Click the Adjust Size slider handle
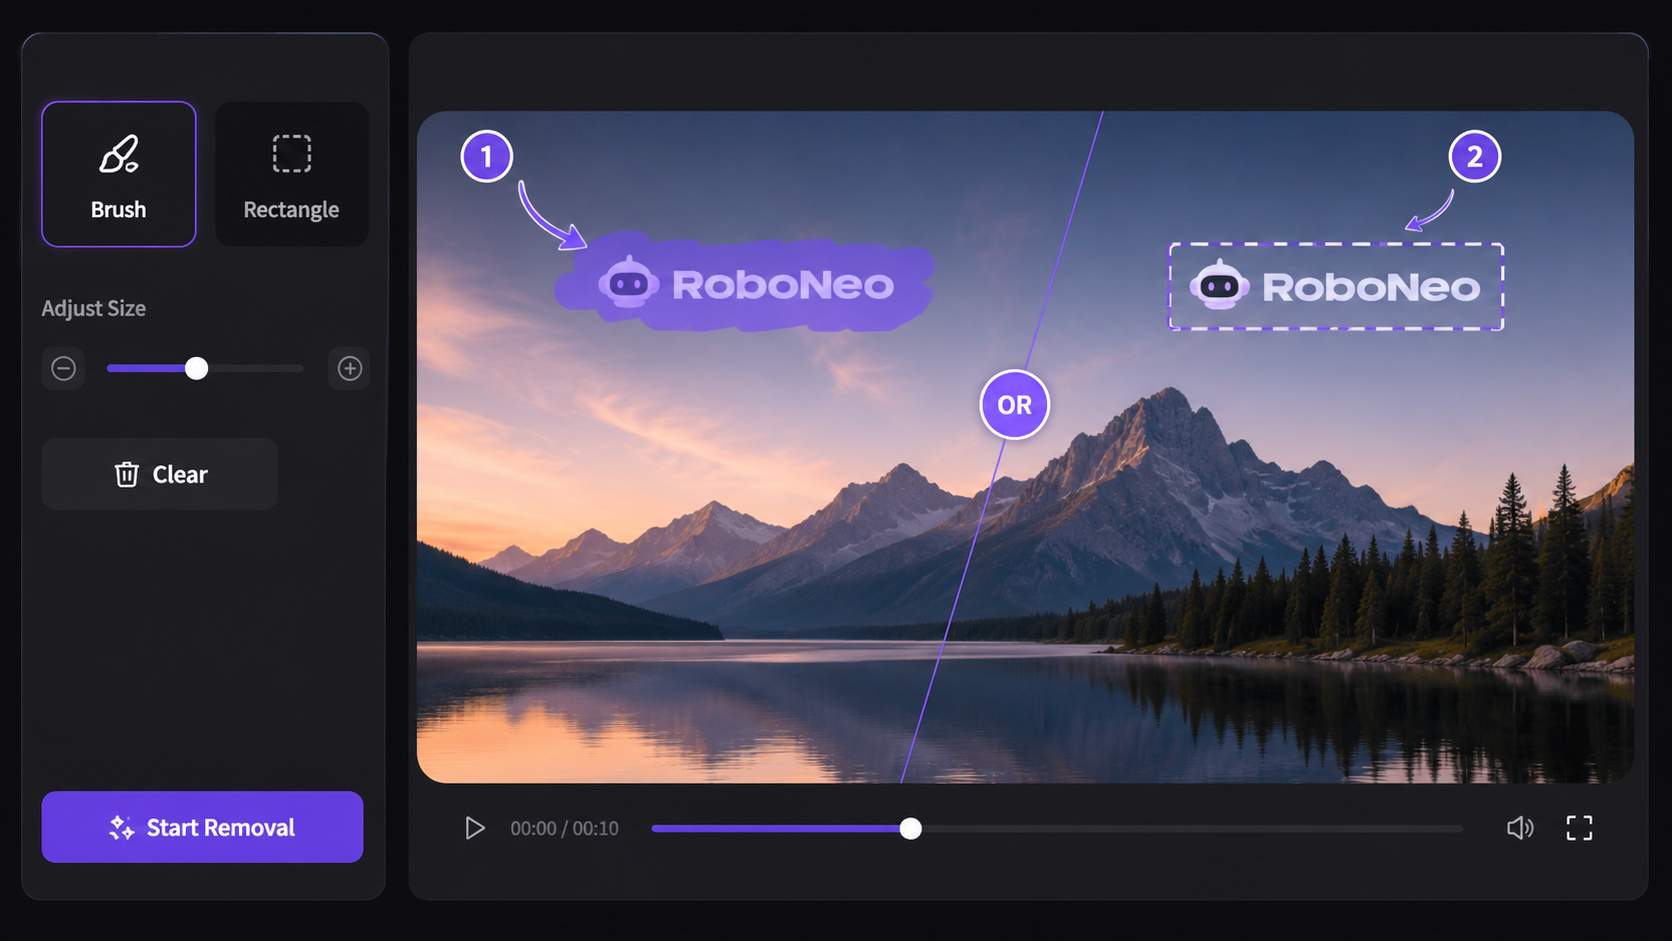The width and height of the screenshot is (1672, 941). (197, 369)
